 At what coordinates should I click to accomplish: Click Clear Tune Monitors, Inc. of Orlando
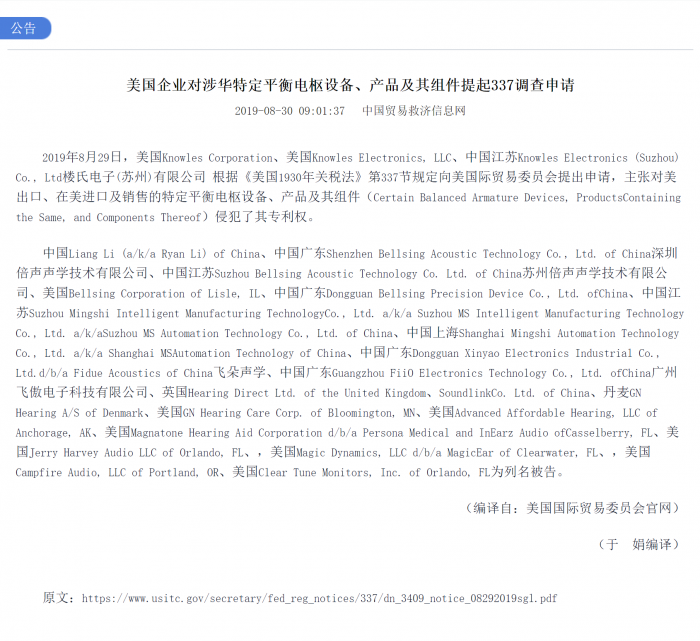pos(364,472)
